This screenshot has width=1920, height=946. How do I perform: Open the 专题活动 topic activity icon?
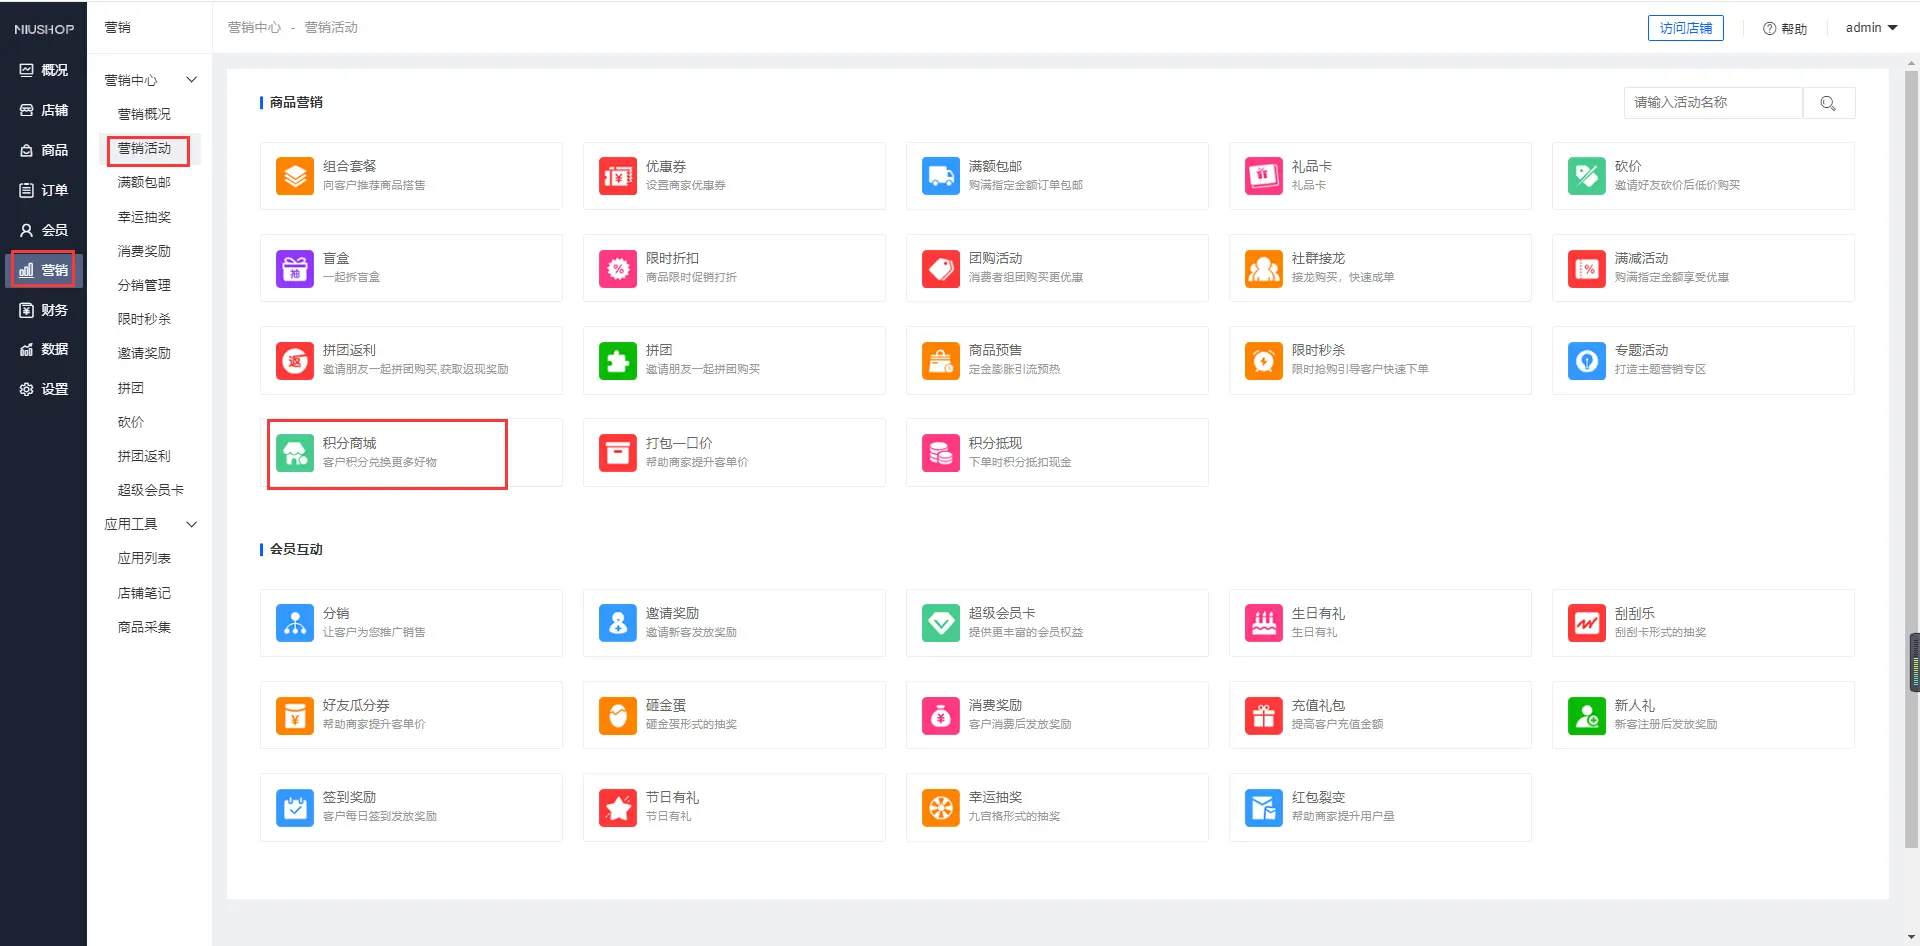pos(1587,360)
